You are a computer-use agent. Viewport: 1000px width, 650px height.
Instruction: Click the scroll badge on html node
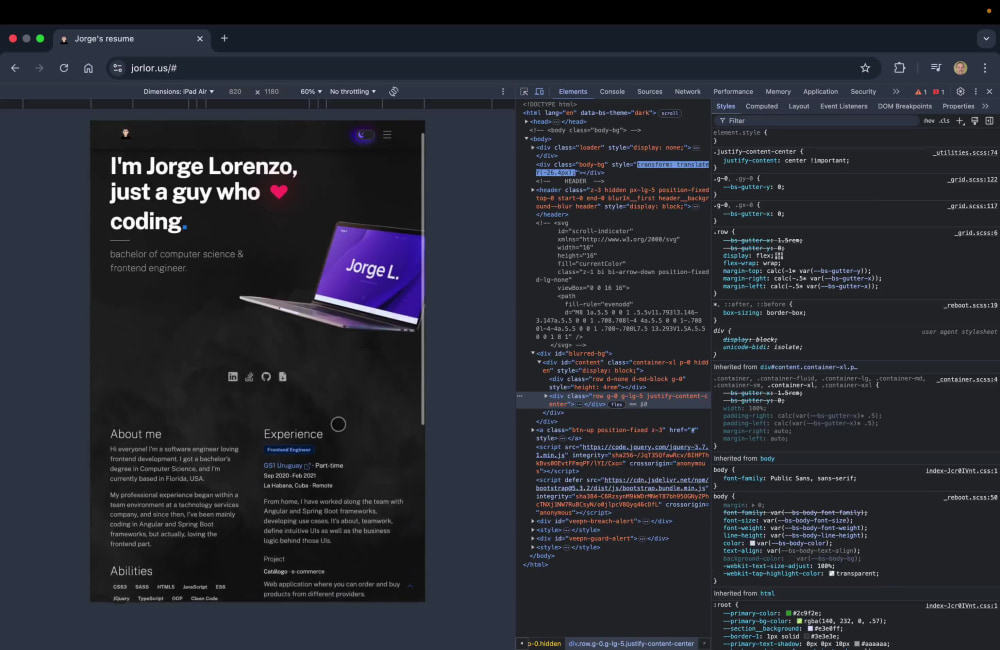[670, 113]
